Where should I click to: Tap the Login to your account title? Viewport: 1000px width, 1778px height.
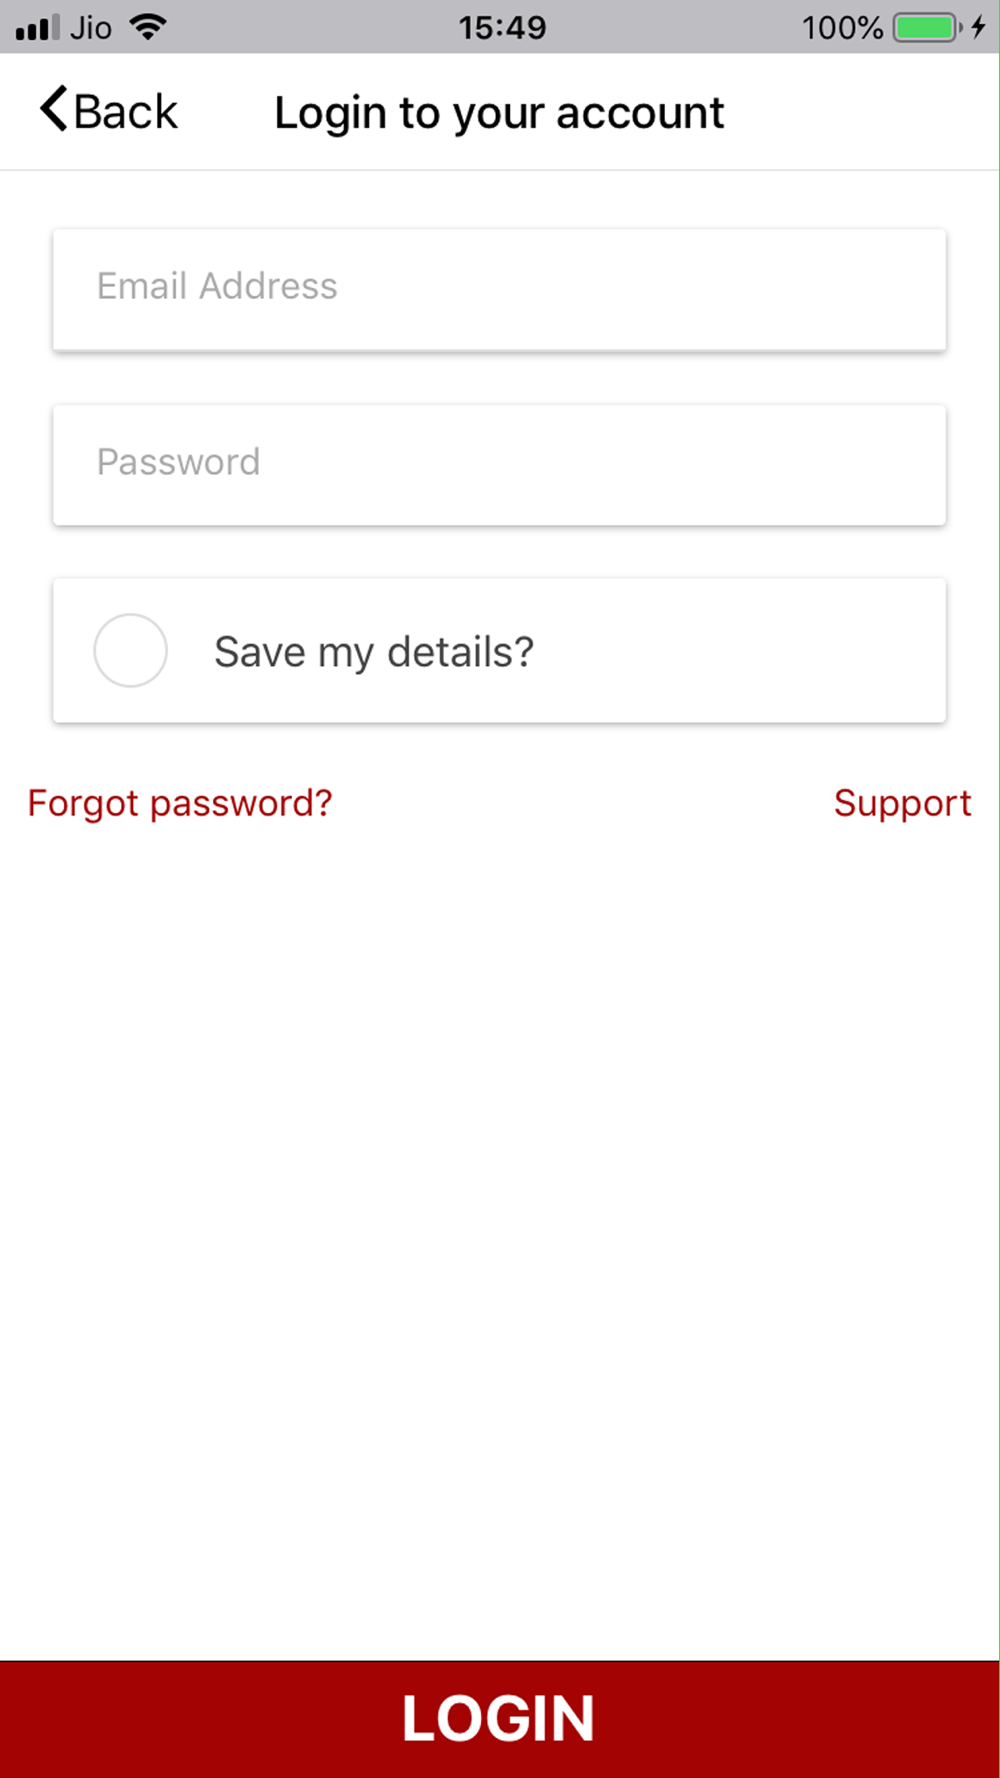pos(499,113)
